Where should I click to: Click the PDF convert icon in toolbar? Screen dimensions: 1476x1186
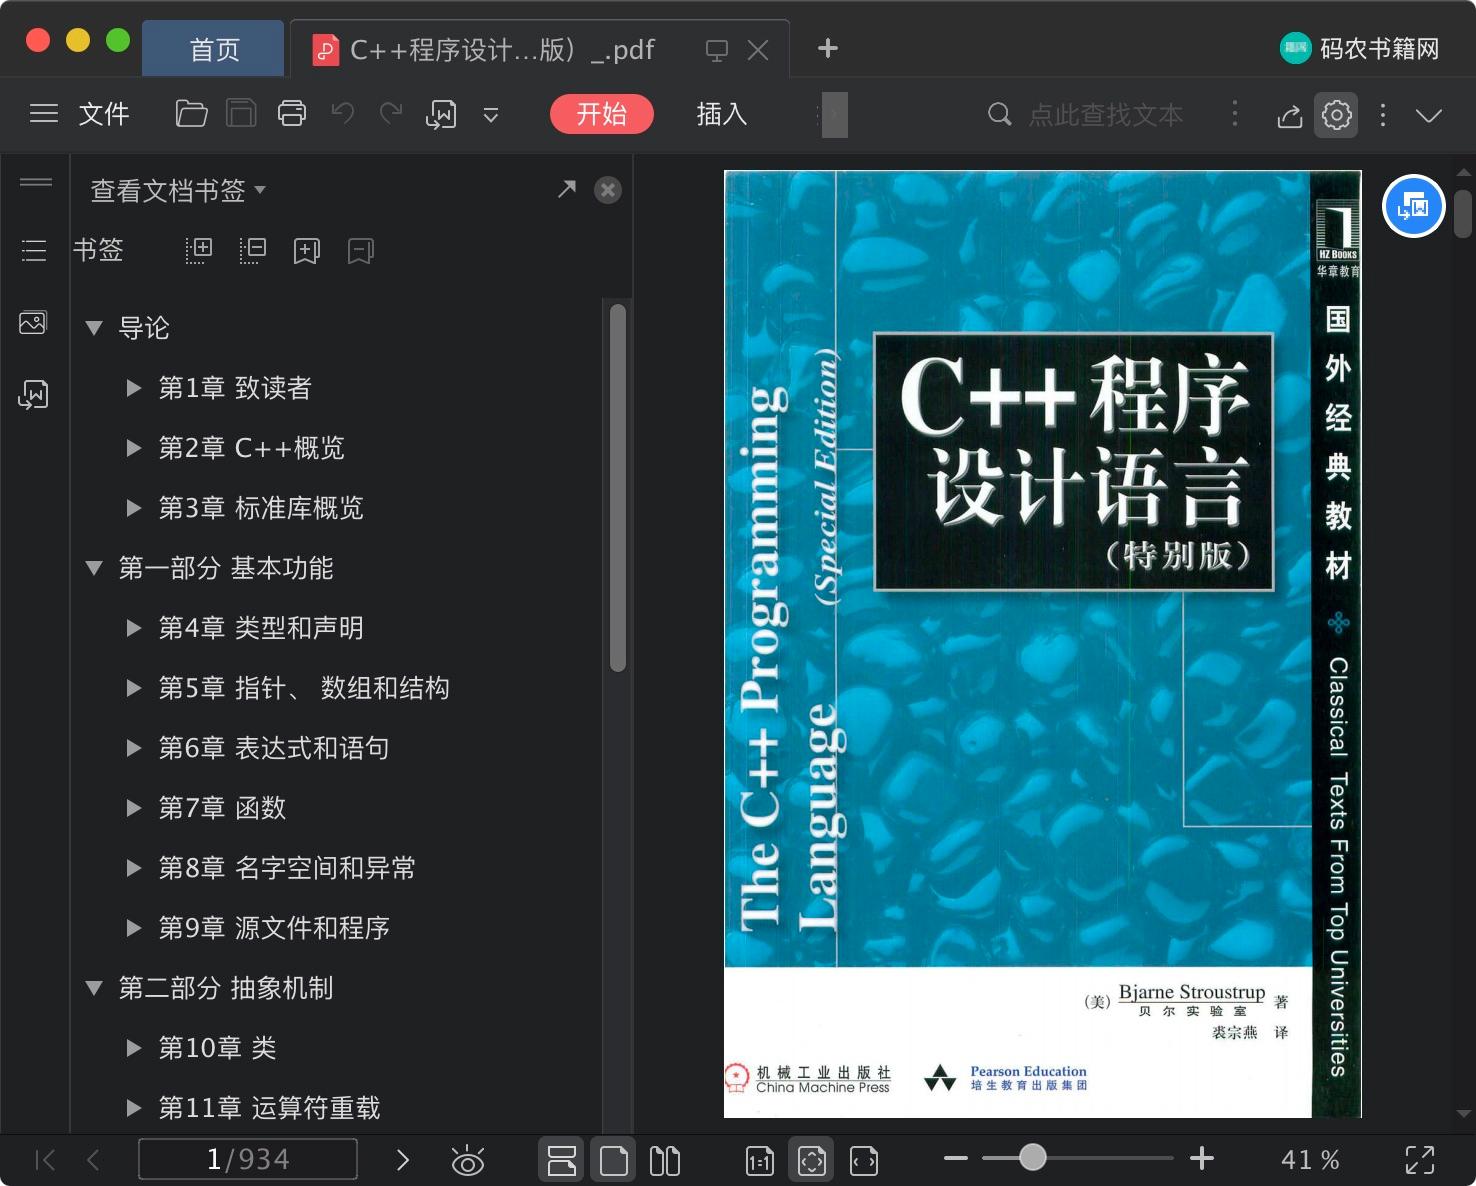(441, 115)
